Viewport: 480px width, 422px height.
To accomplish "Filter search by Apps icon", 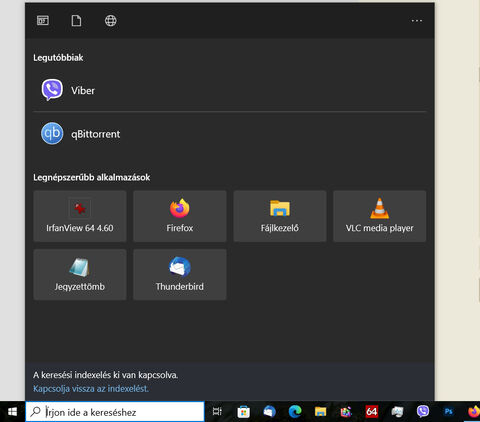I will (x=43, y=21).
